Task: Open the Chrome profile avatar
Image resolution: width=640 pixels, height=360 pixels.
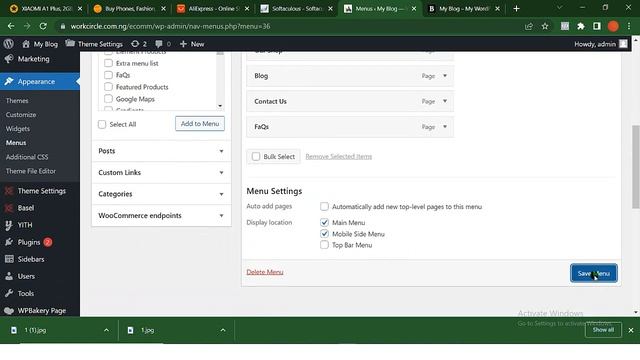Action: pos(613,26)
